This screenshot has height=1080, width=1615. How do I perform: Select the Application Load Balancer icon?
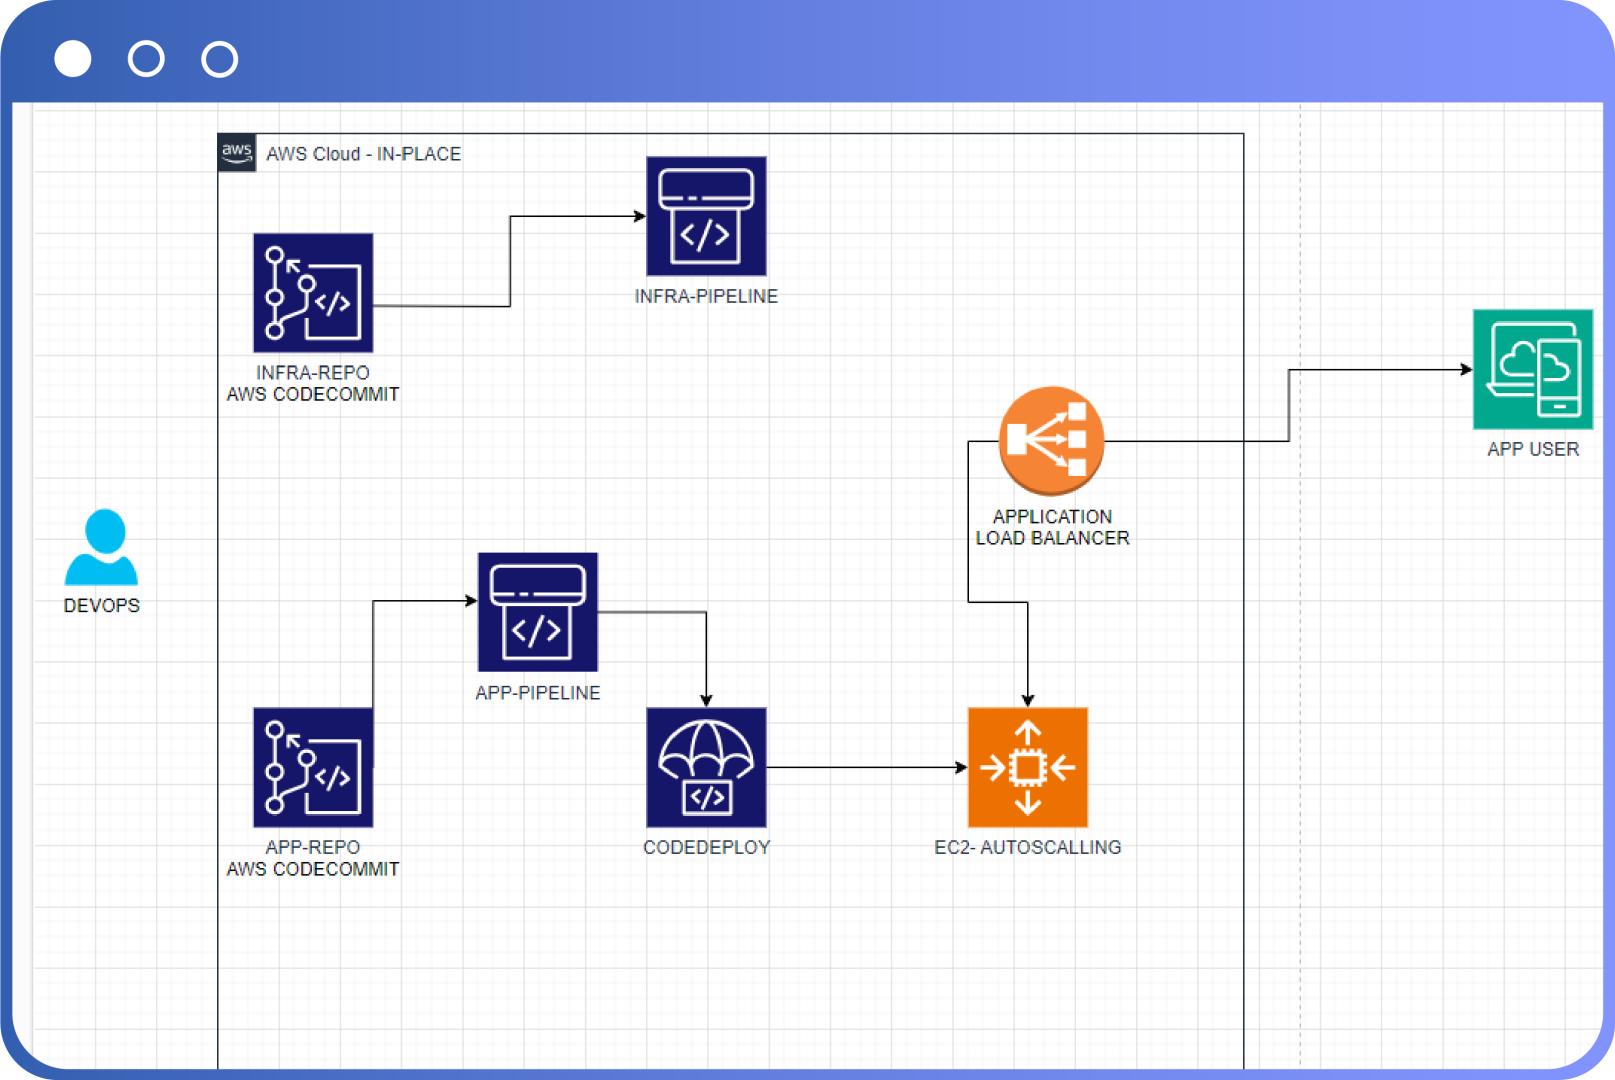[1051, 441]
